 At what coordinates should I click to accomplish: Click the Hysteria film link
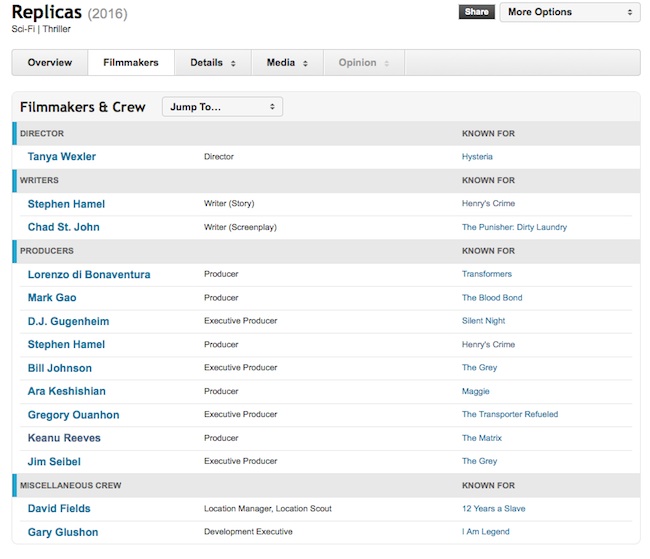click(477, 157)
